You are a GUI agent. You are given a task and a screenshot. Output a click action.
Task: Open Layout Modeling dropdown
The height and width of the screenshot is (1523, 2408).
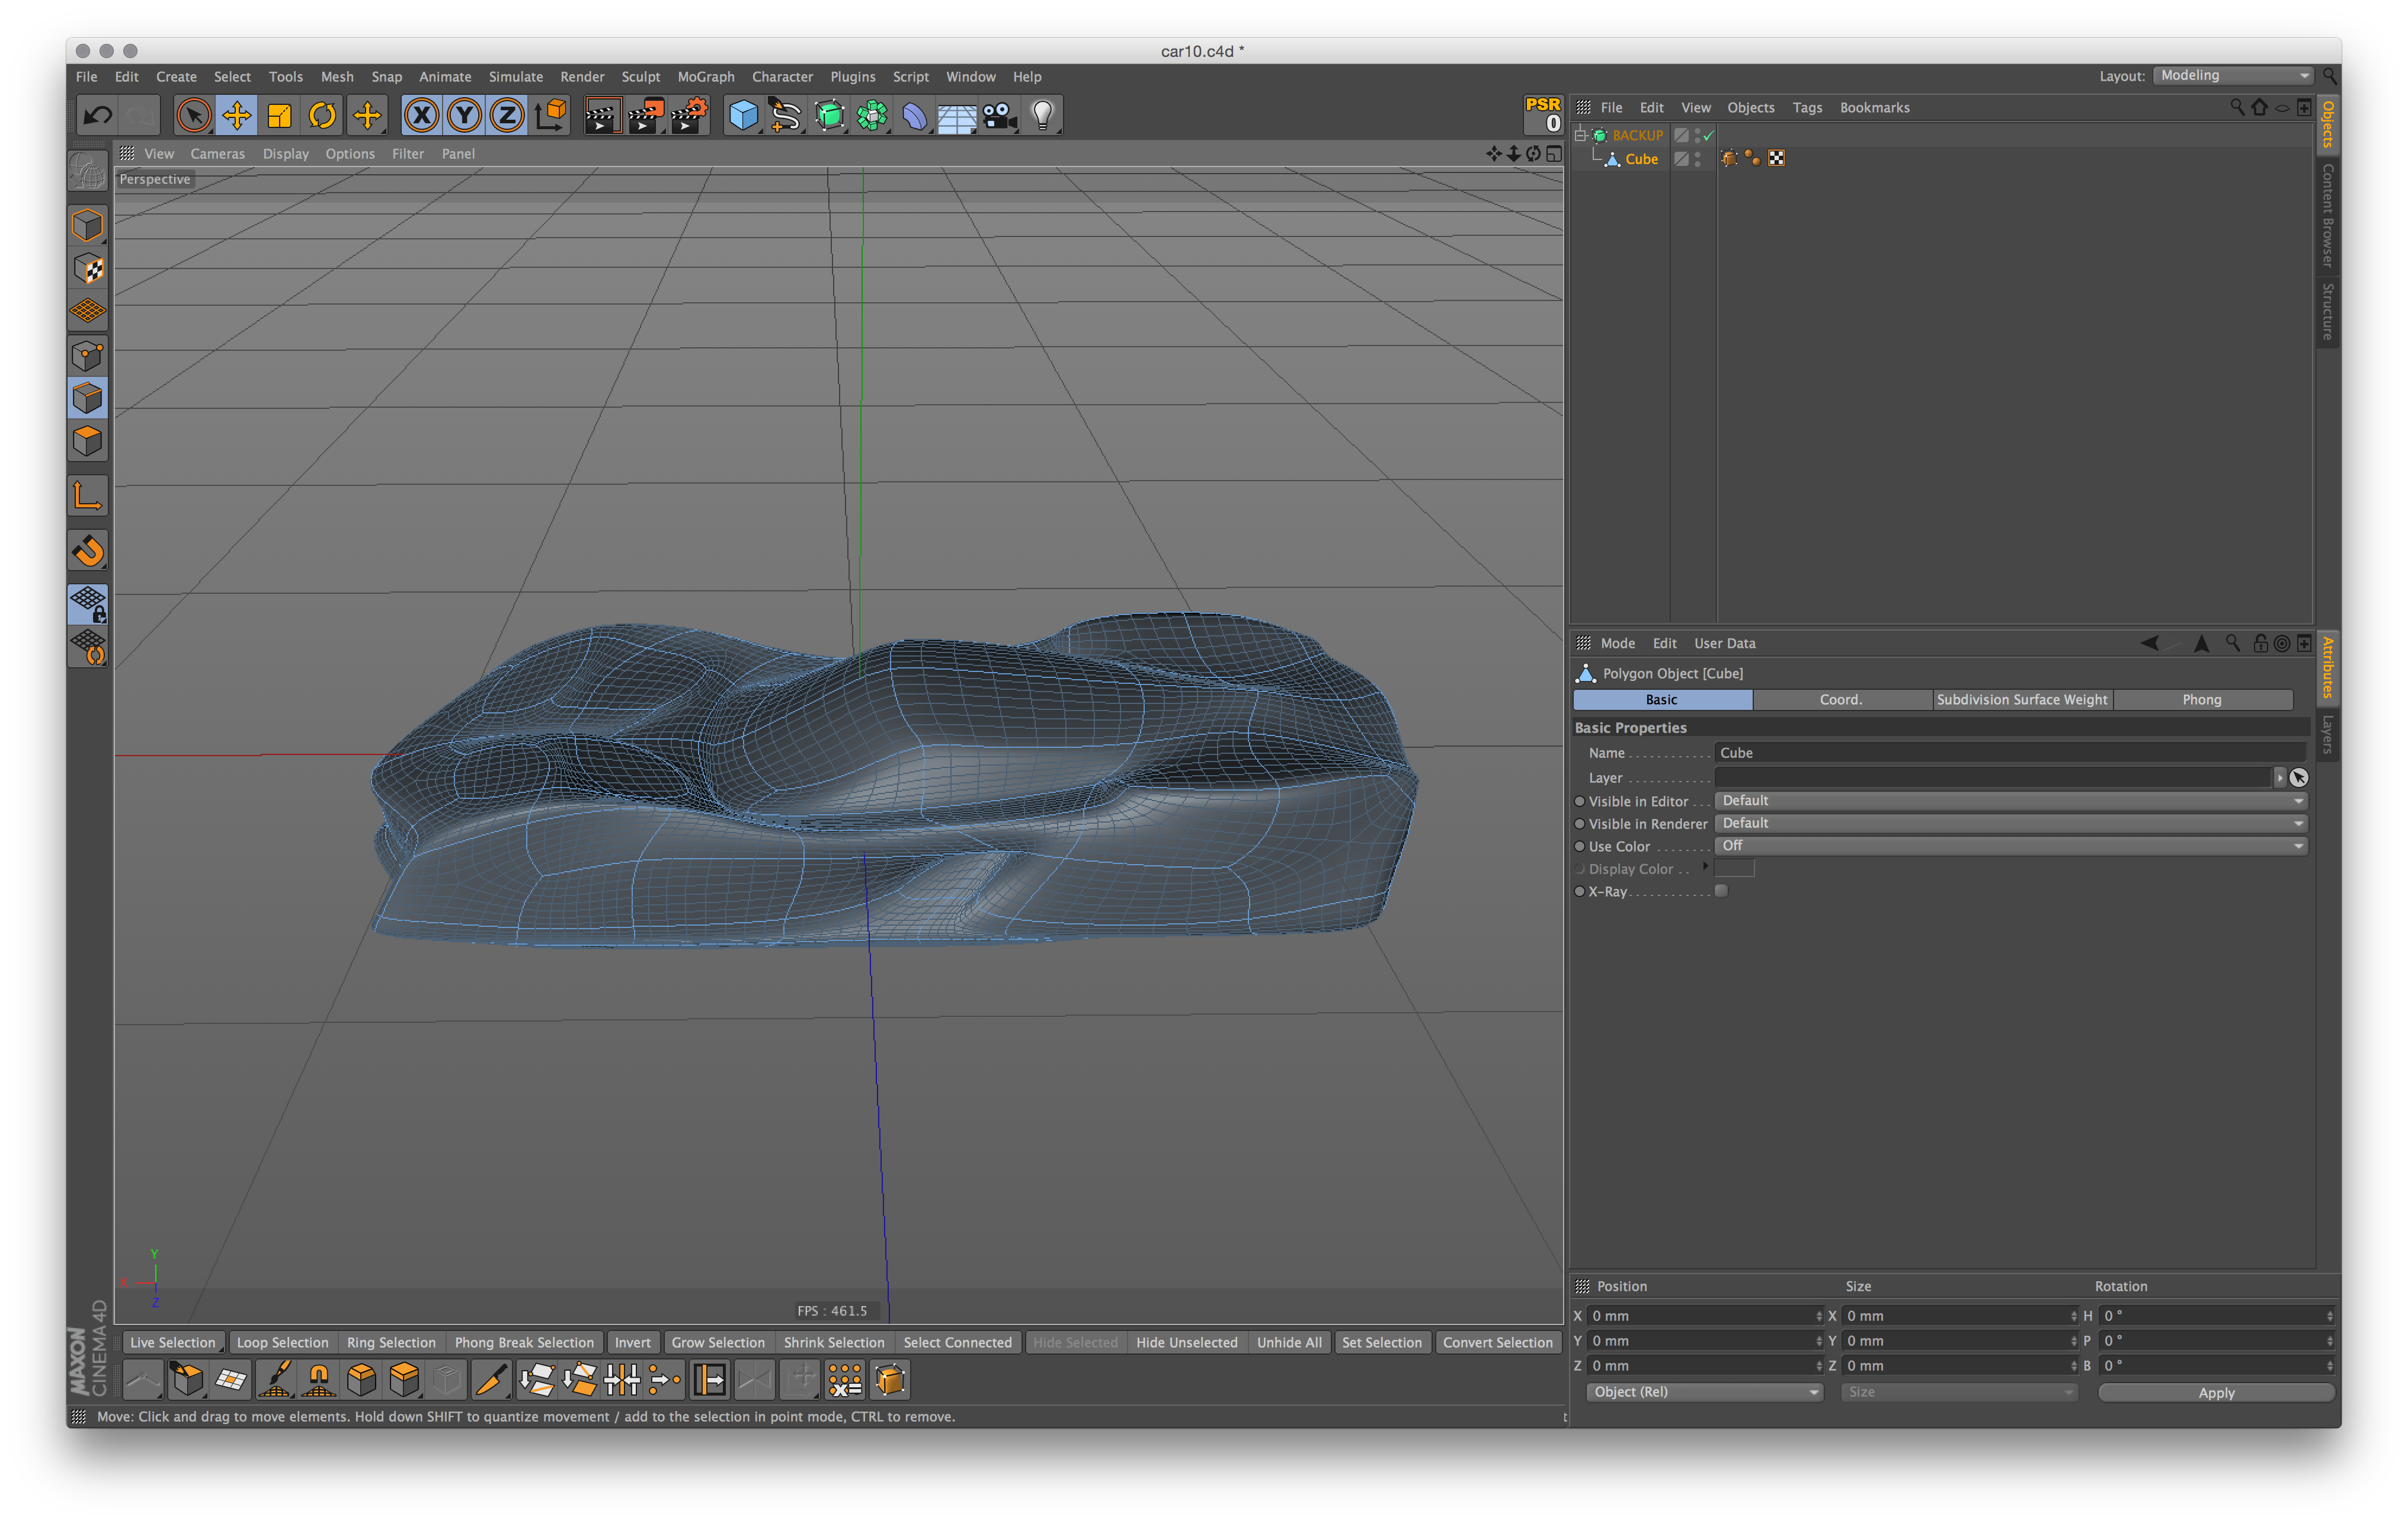(x=2233, y=76)
